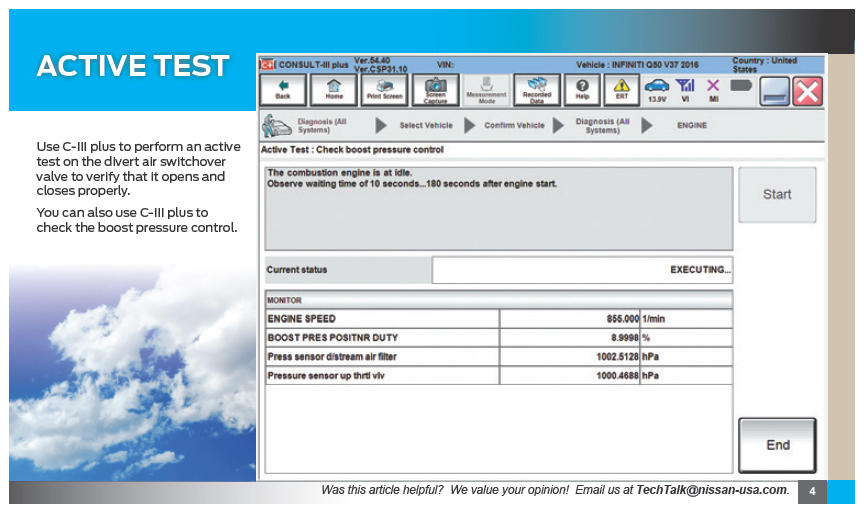The width and height of the screenshot is (864, 513).
Task: Take a Screen Capture
Action: pos(436,90)
